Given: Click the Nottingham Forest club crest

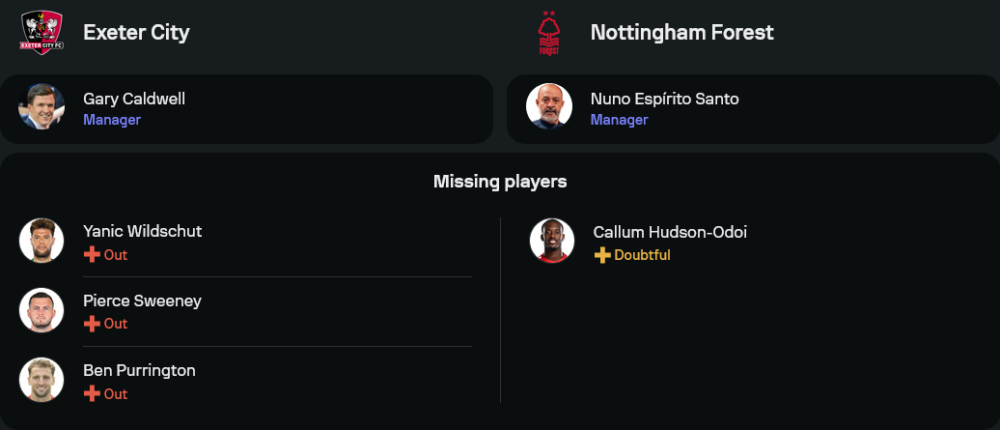Looking at the screenshot, I should pos(549,32).
